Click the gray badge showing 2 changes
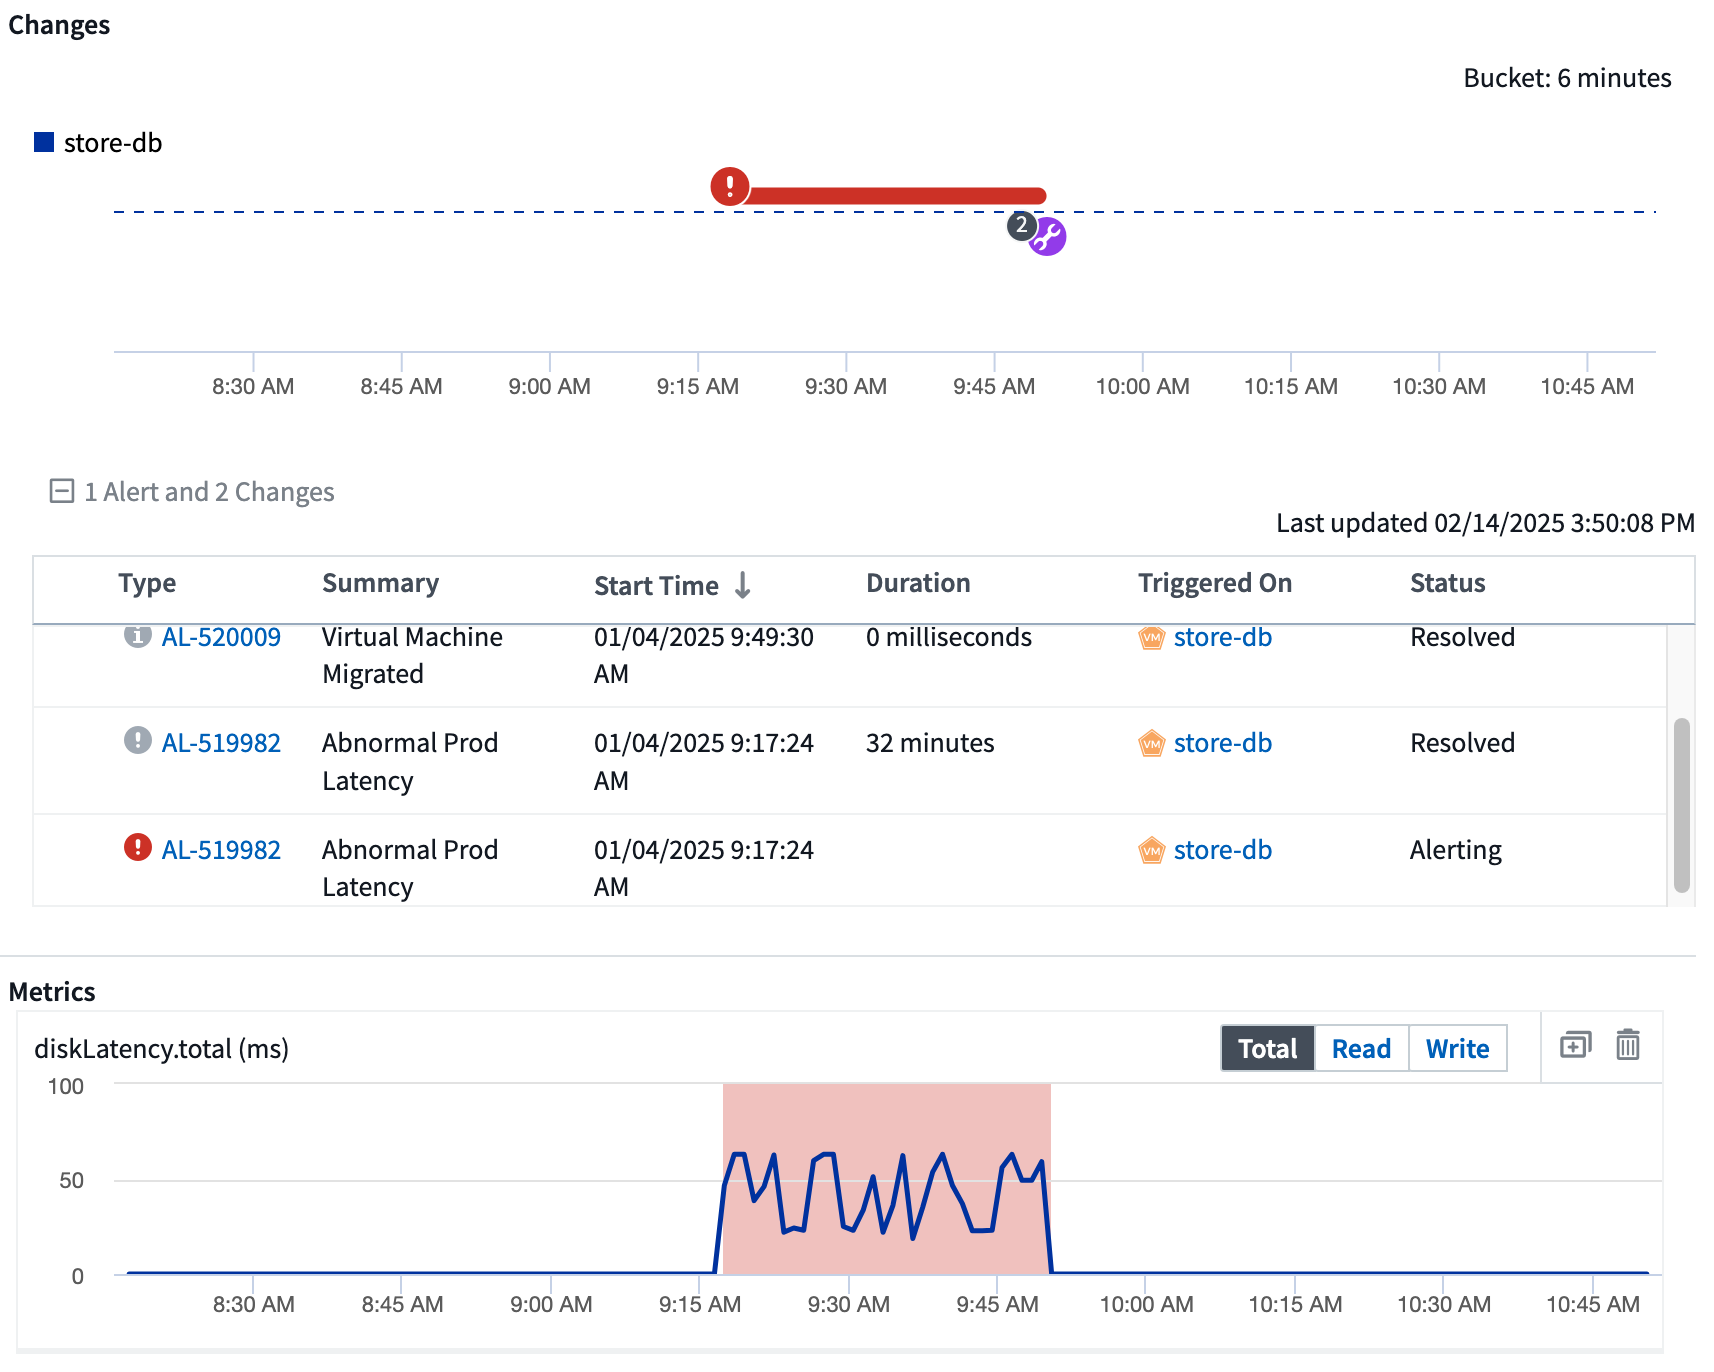 point(1020,226)
